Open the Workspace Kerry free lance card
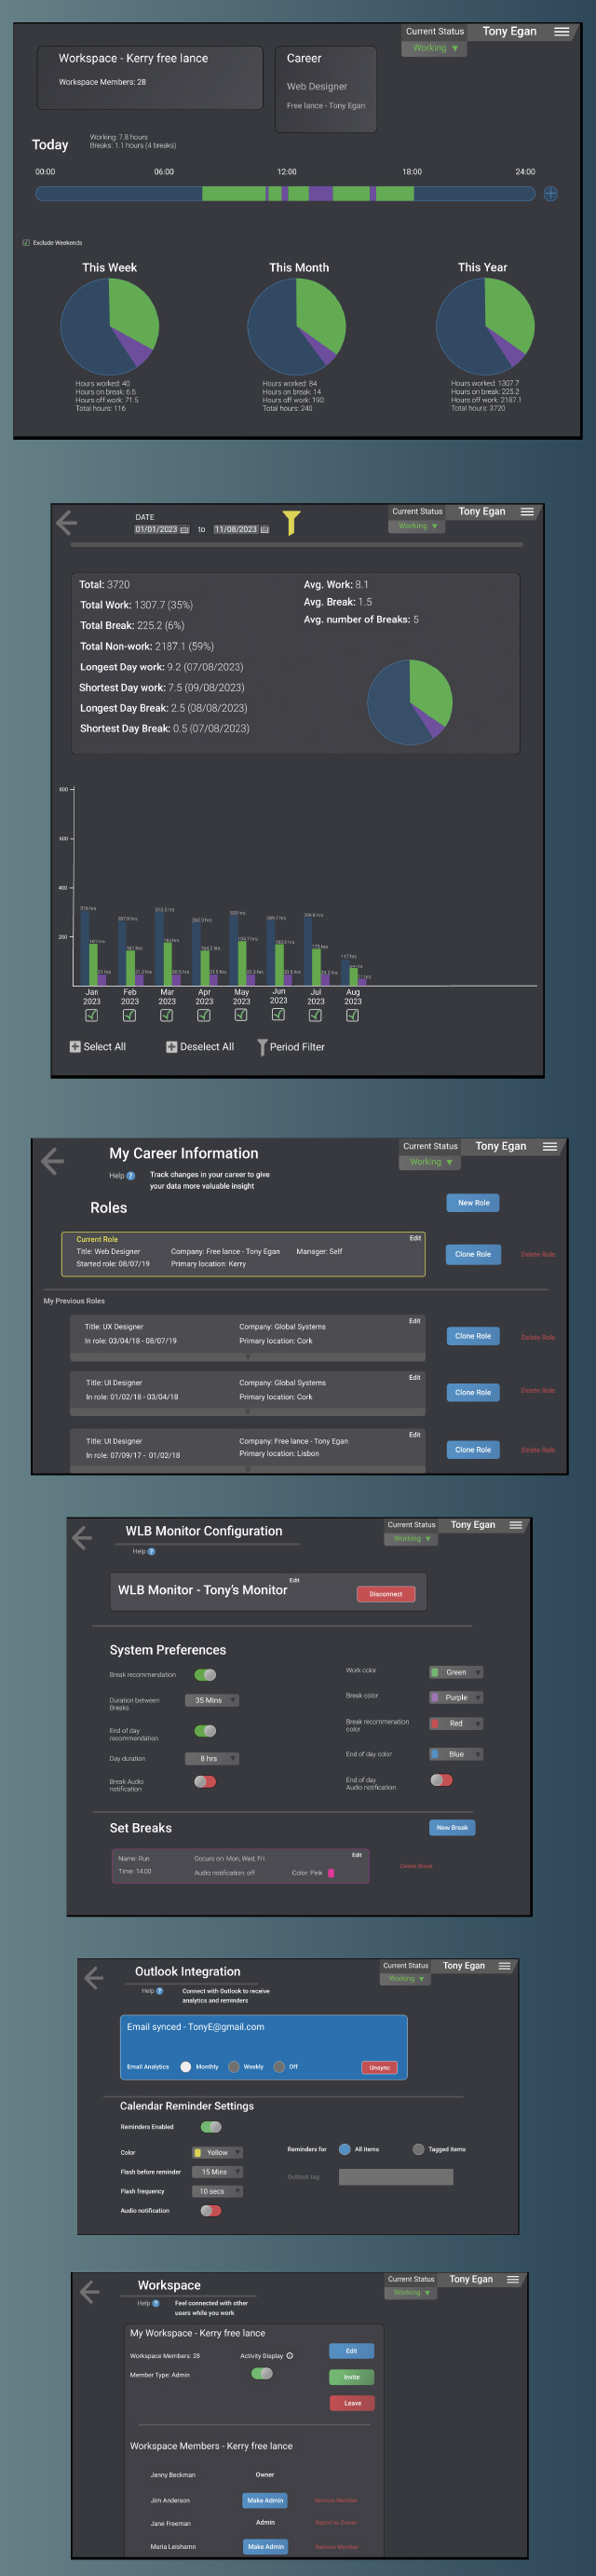The height and width of the screenshot is (2576, 596). [x=149, y=77]
